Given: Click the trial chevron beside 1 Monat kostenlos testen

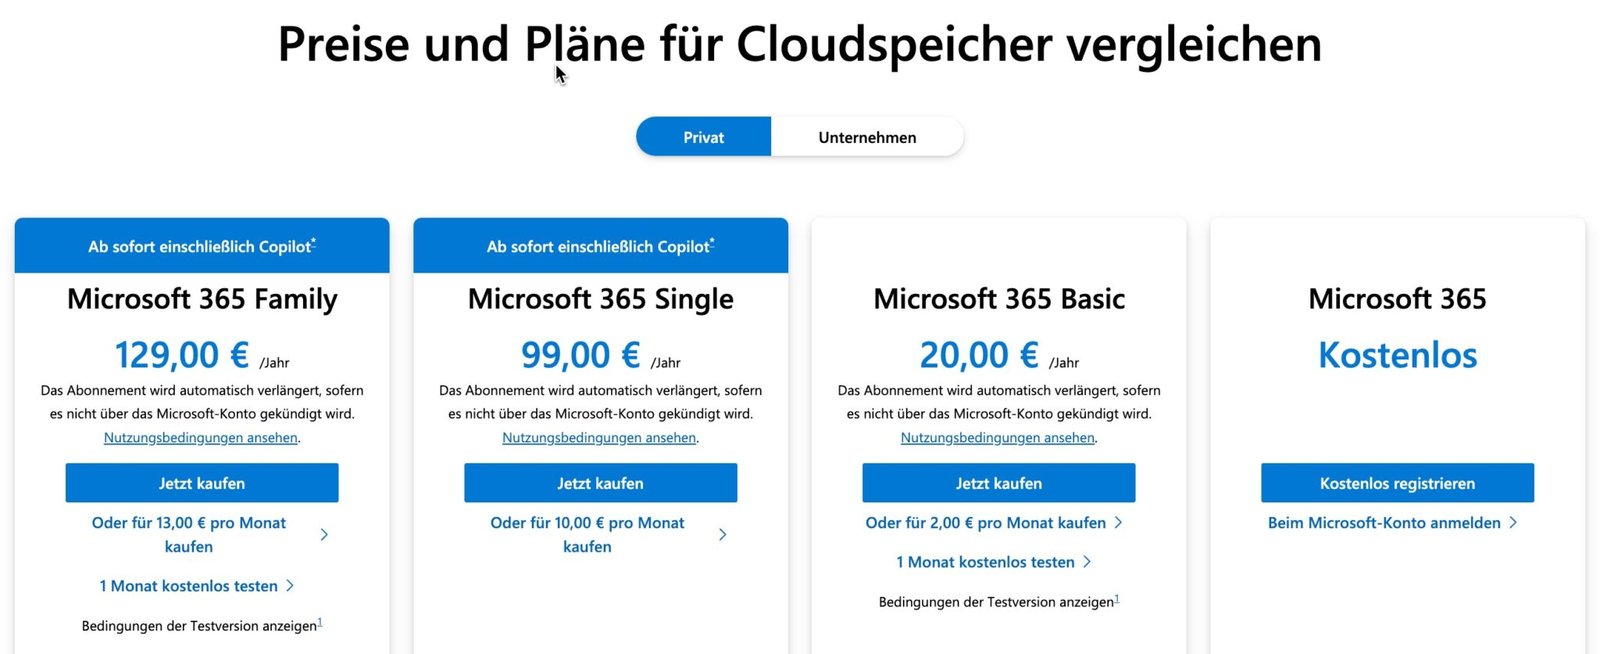Looking at the screenshot, I should click(x=290, y=586).
